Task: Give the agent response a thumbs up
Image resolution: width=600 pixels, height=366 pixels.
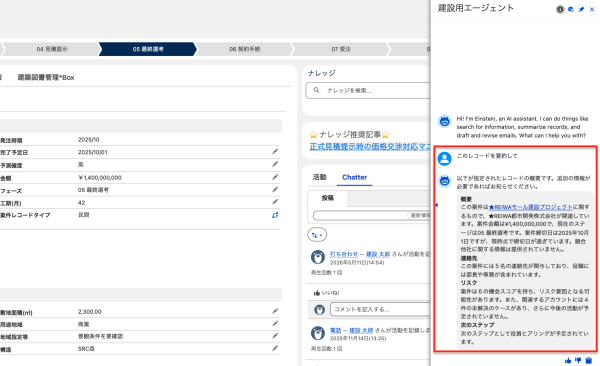Action: [x=567, y=360]
